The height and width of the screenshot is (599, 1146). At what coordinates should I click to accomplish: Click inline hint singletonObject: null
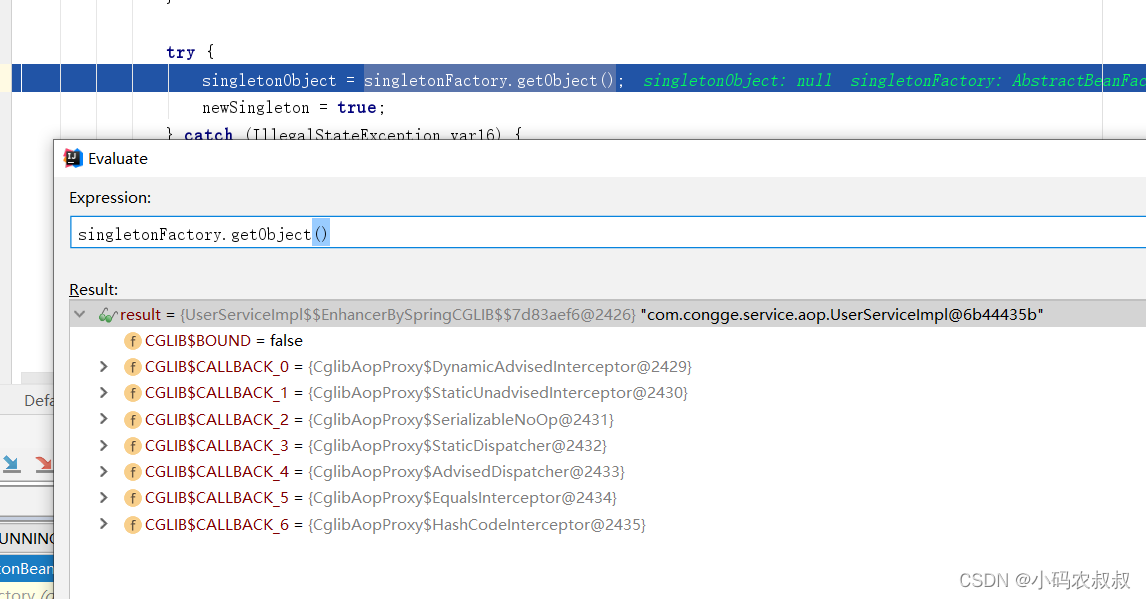tap(737, 80)
